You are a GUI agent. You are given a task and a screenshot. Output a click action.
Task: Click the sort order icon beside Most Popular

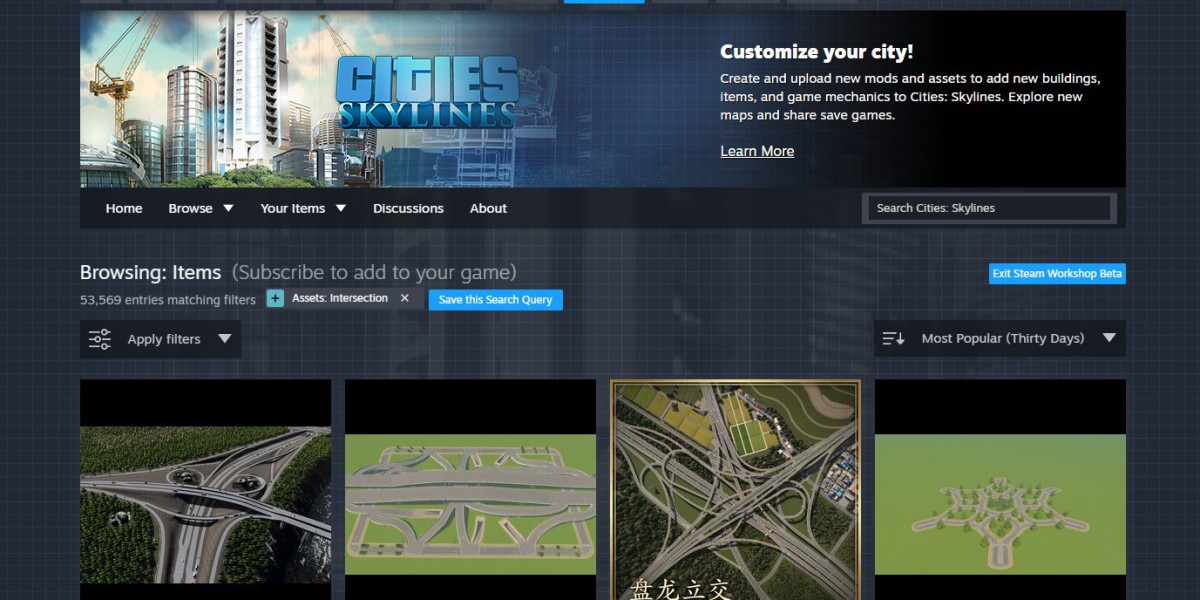tap(893, 339)
